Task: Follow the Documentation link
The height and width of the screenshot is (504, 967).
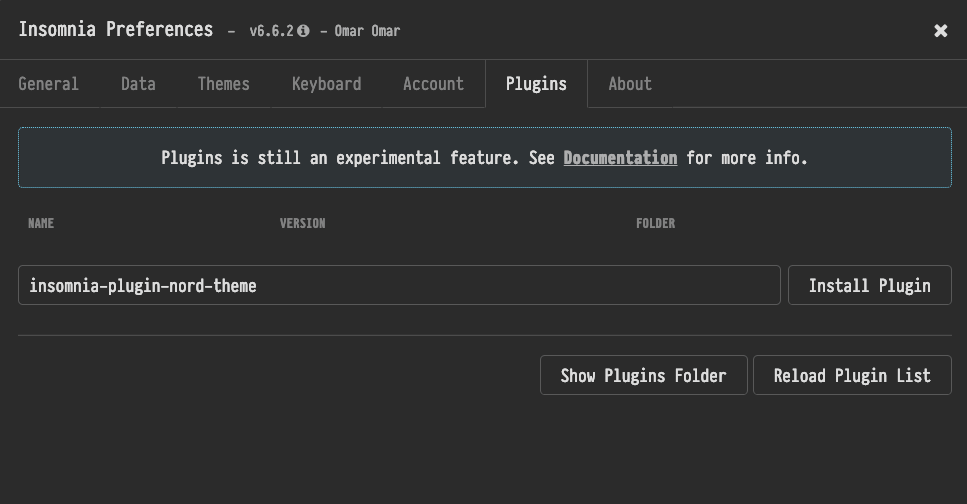Action: point(620,158)
